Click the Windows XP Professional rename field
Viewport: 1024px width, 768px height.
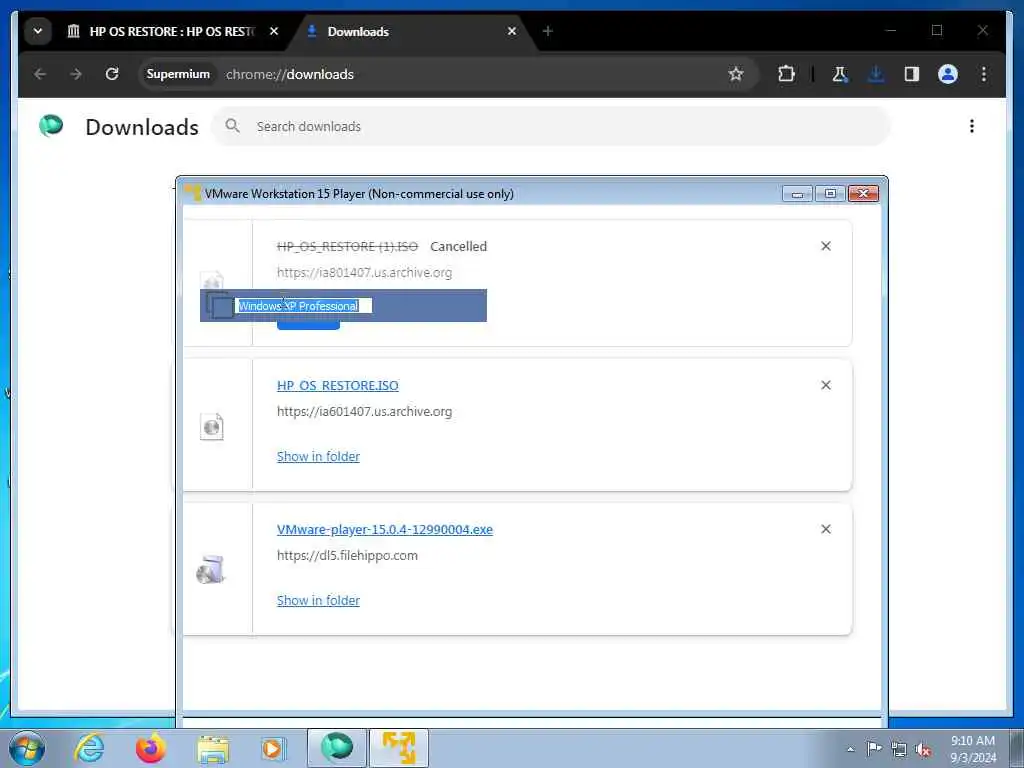(x=304, y=306)
